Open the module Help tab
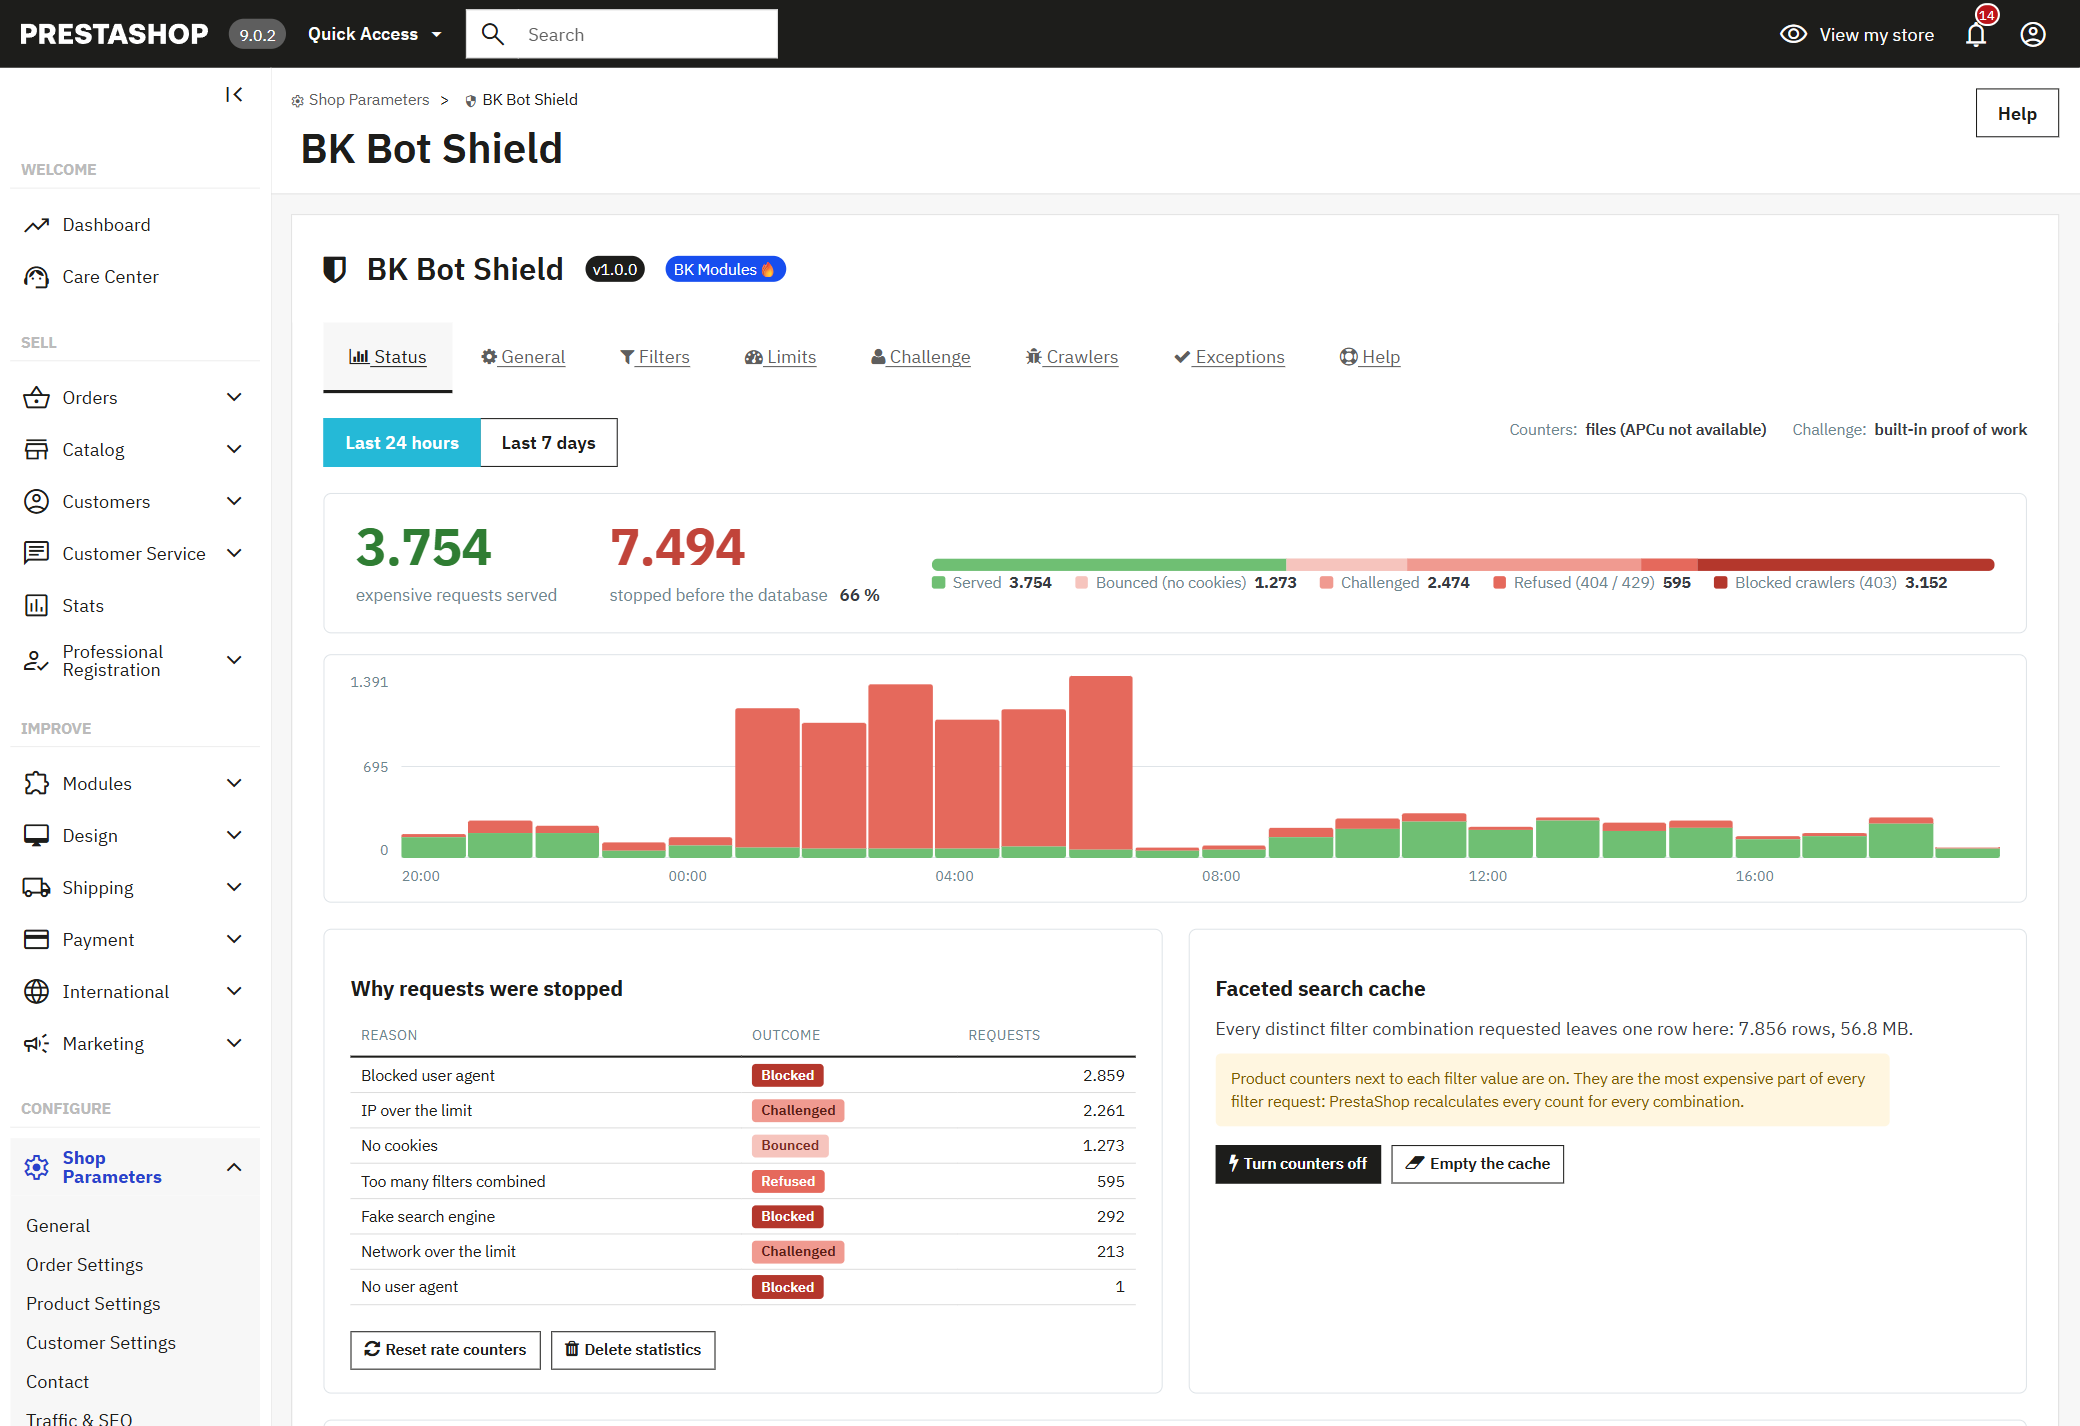 [x=1370, y=357]
